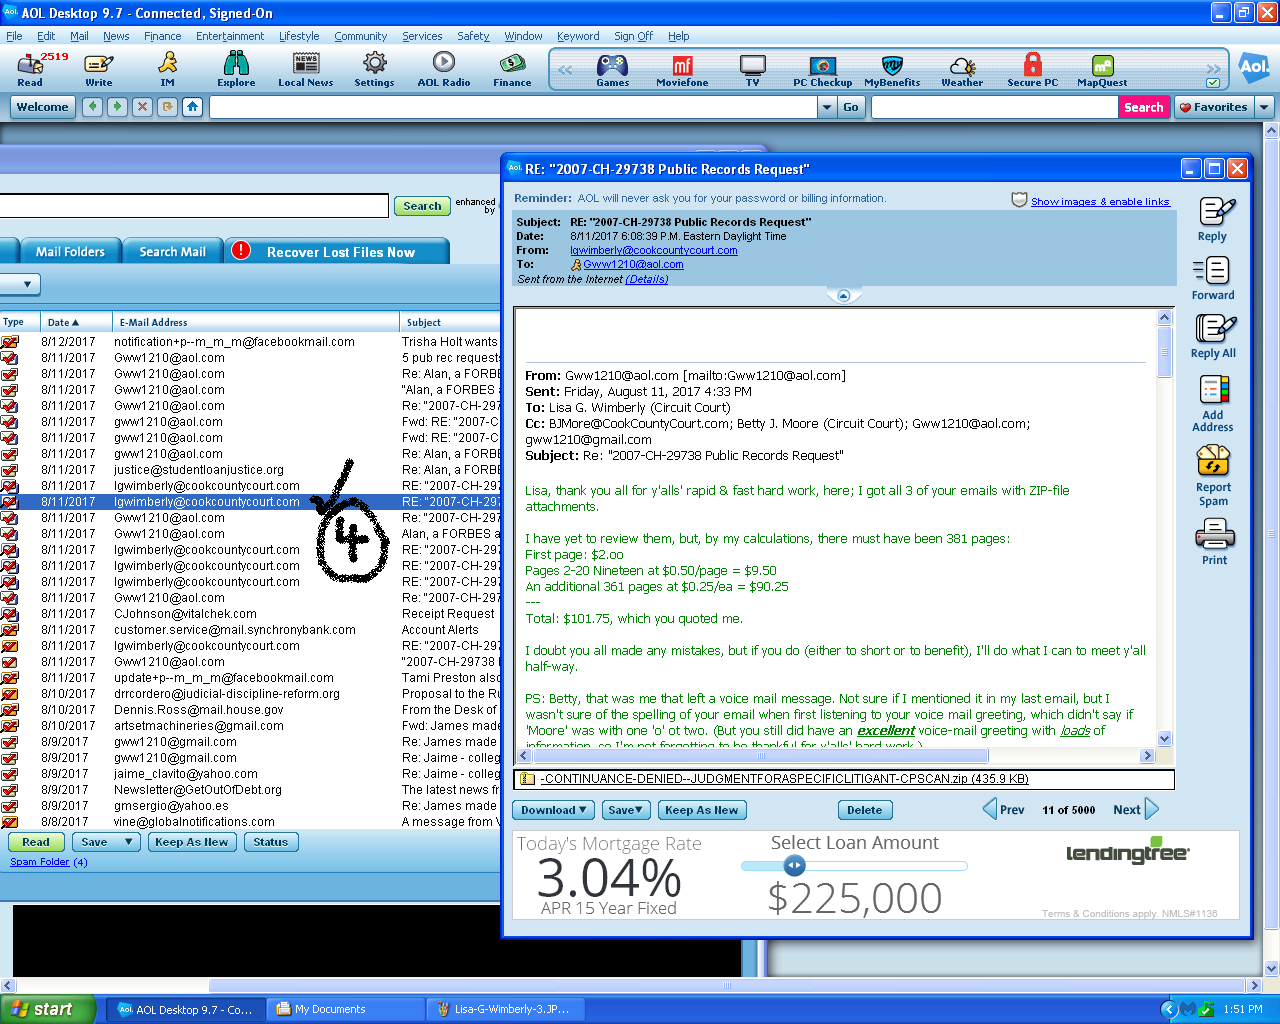Open the Keyword menu
Image resolution: width=1280 pixels, height=1024 pixels.
pyautogui.click(x=578, y=36)
